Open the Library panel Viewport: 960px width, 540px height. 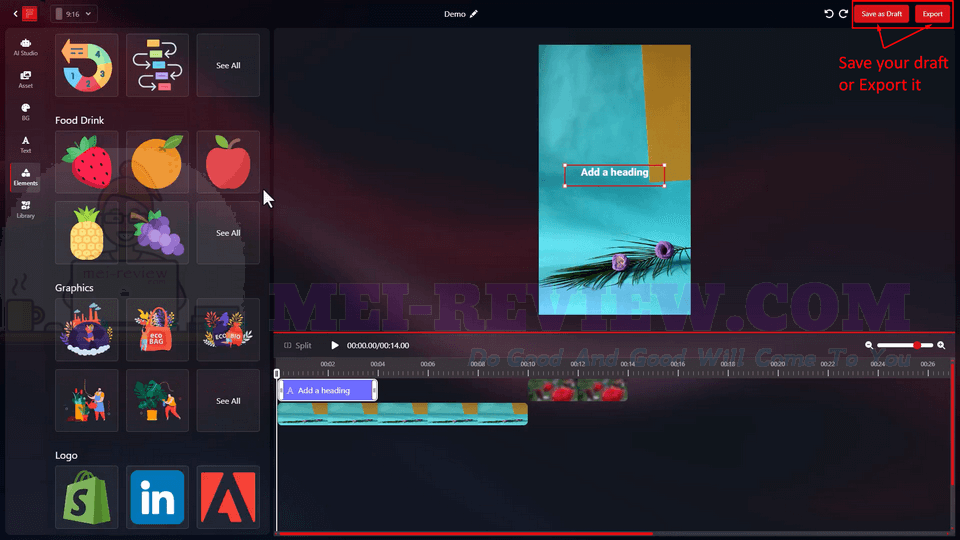tap(25, 209)
